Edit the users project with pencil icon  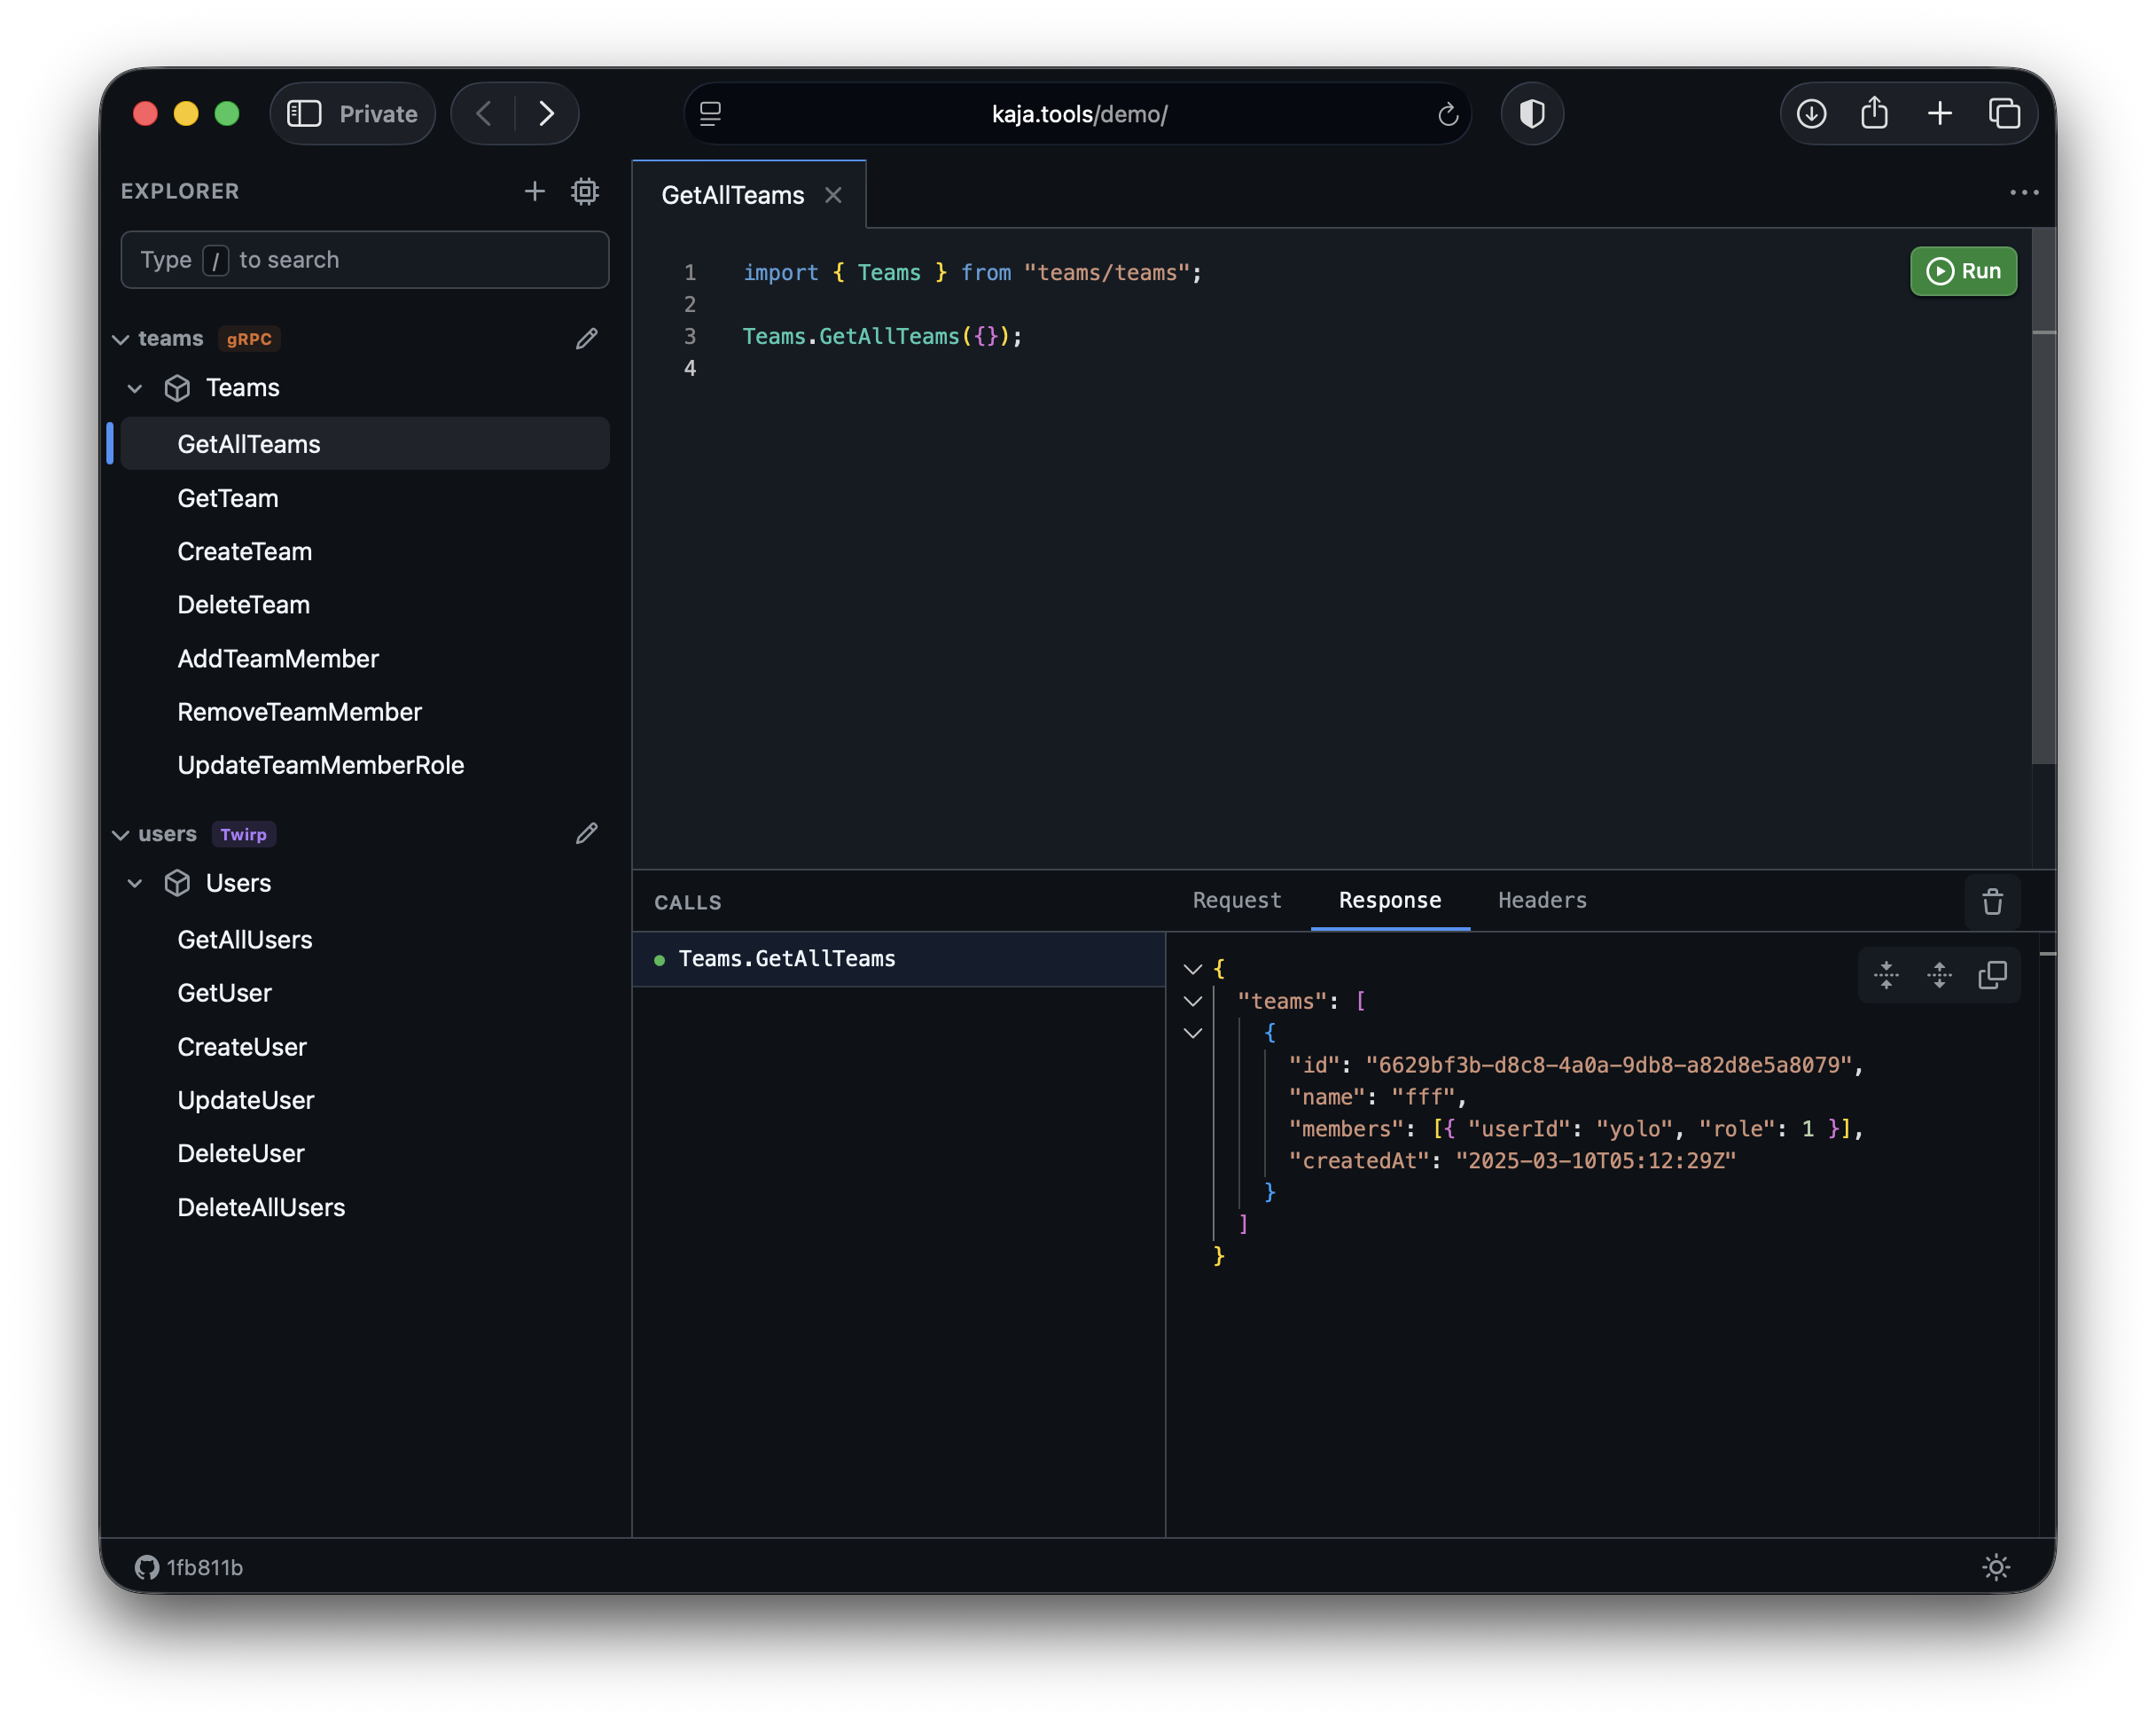click(x=587, y=834)
